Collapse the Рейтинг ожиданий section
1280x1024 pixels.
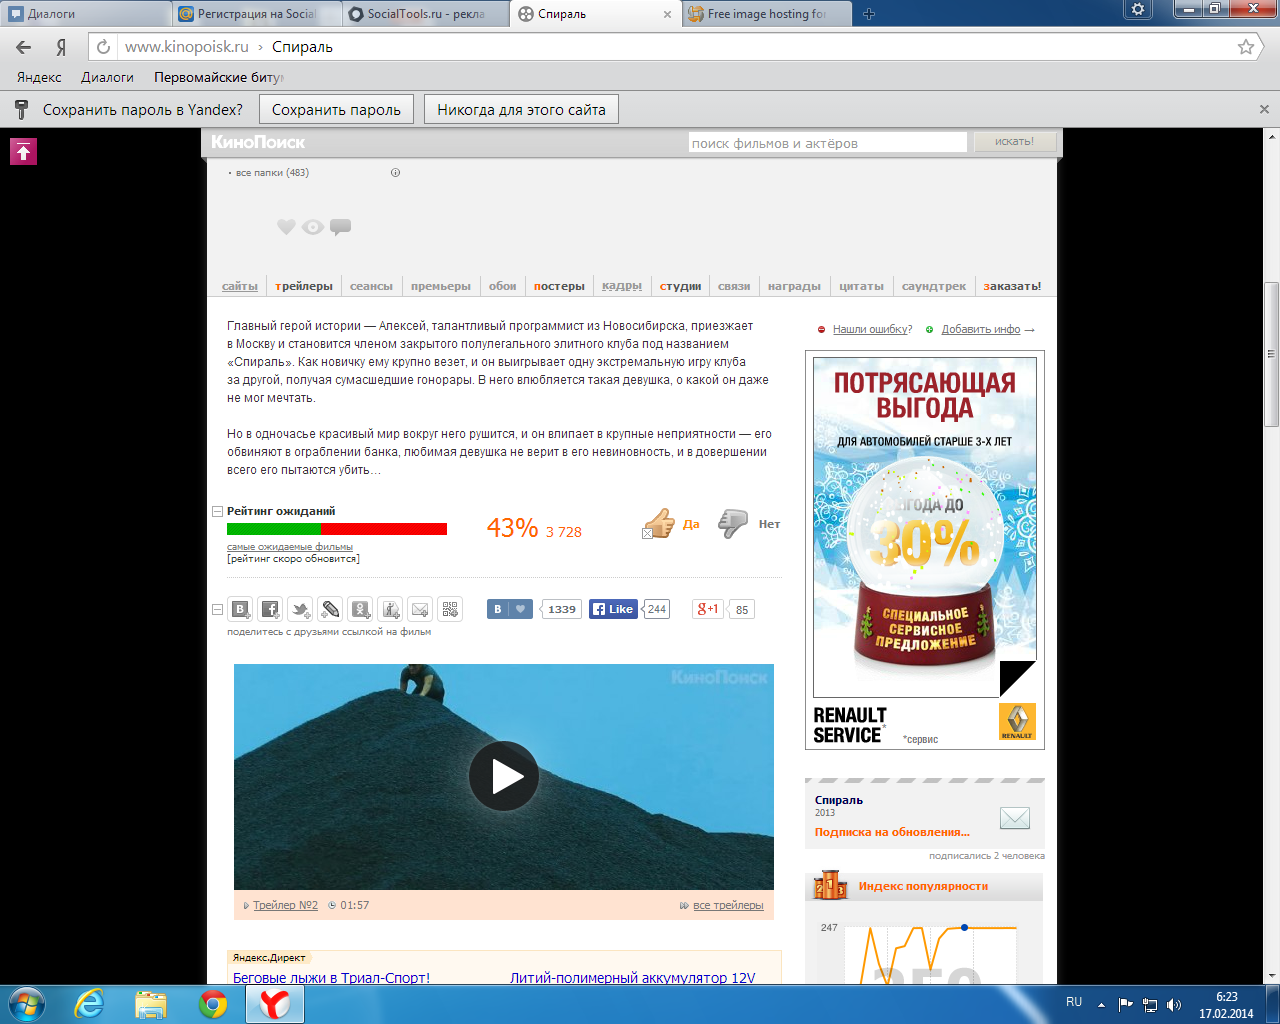[x=217, y=511]
